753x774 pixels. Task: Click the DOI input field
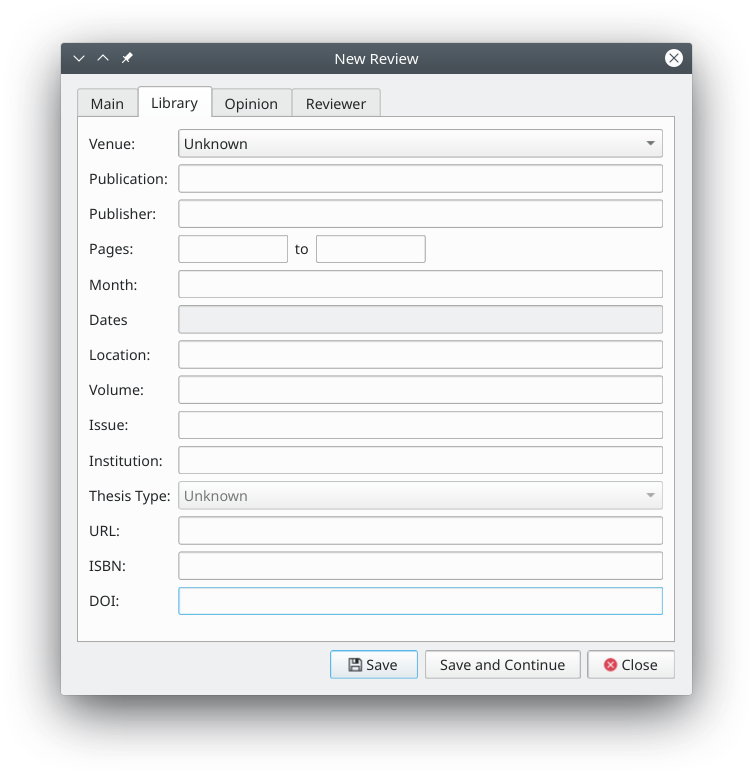(x=420, y=601)
